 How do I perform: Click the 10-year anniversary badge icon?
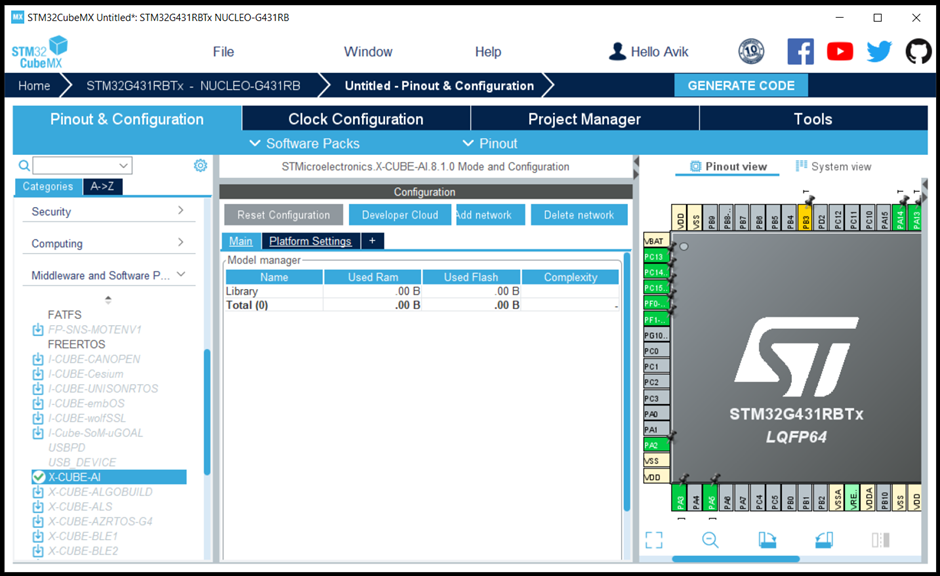751,52
